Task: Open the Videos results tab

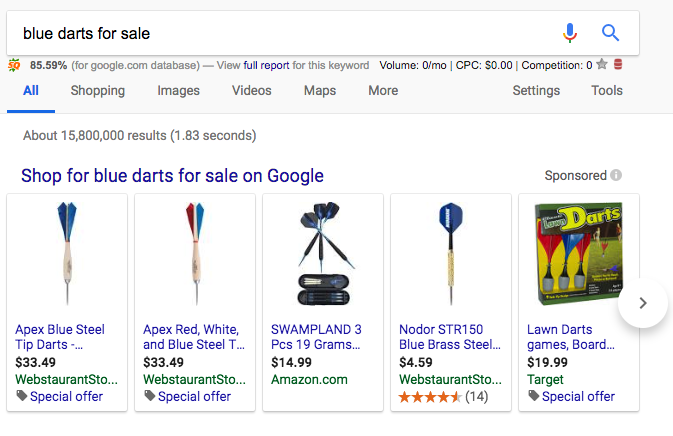Action: tap(251, 91)
